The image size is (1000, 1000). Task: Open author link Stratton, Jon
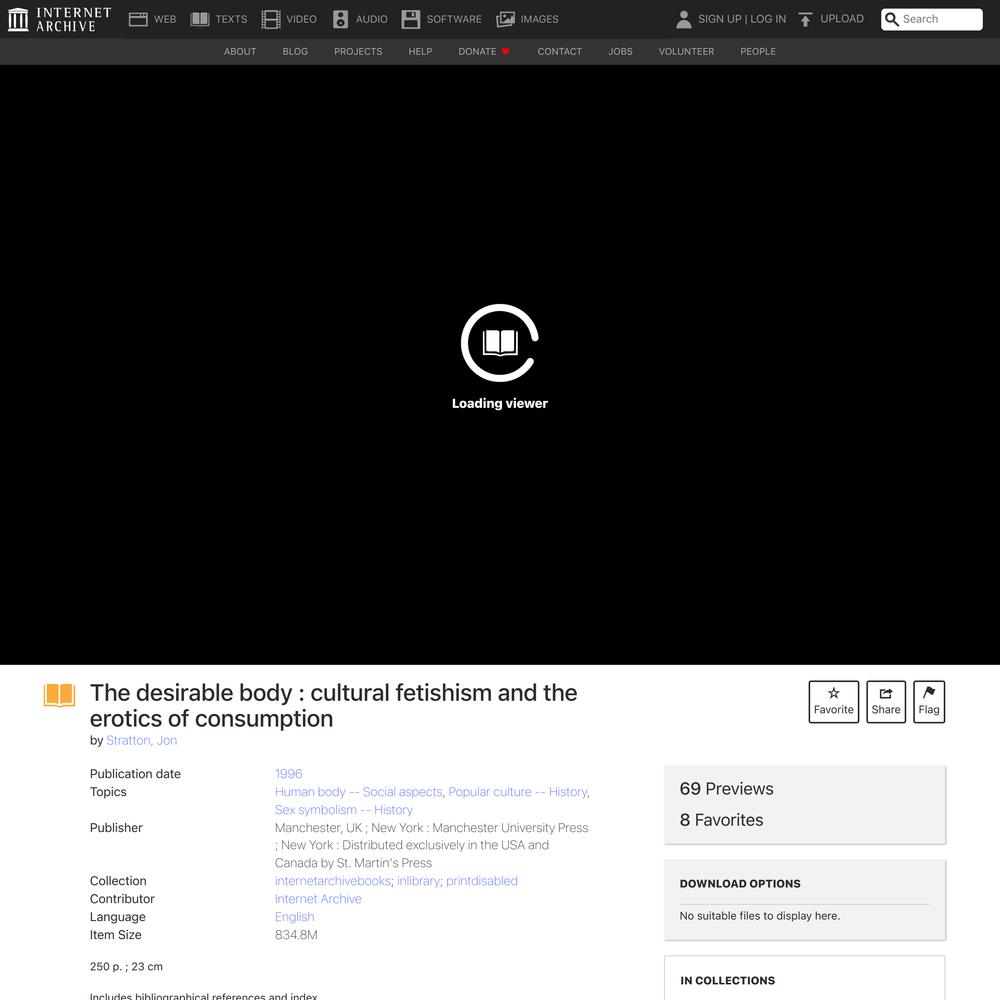[142, 740]
